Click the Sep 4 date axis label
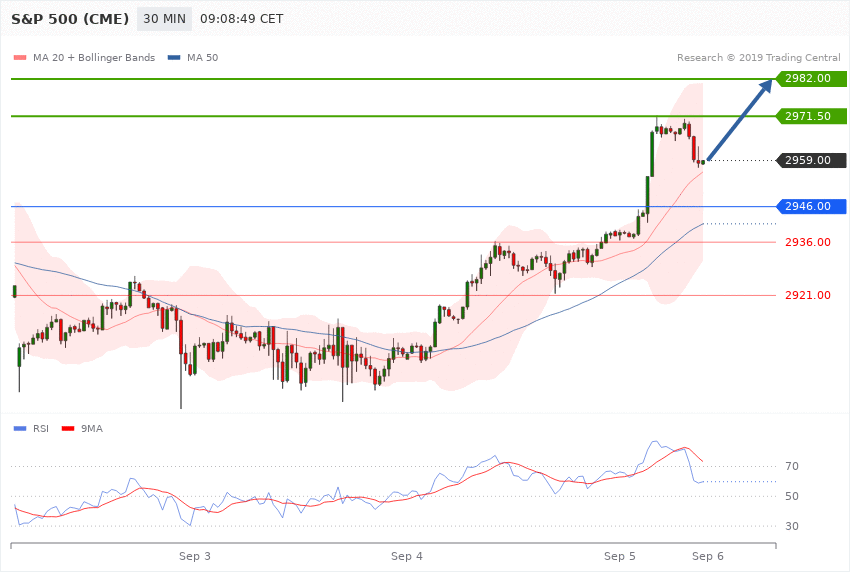 (x=407, y=556)
